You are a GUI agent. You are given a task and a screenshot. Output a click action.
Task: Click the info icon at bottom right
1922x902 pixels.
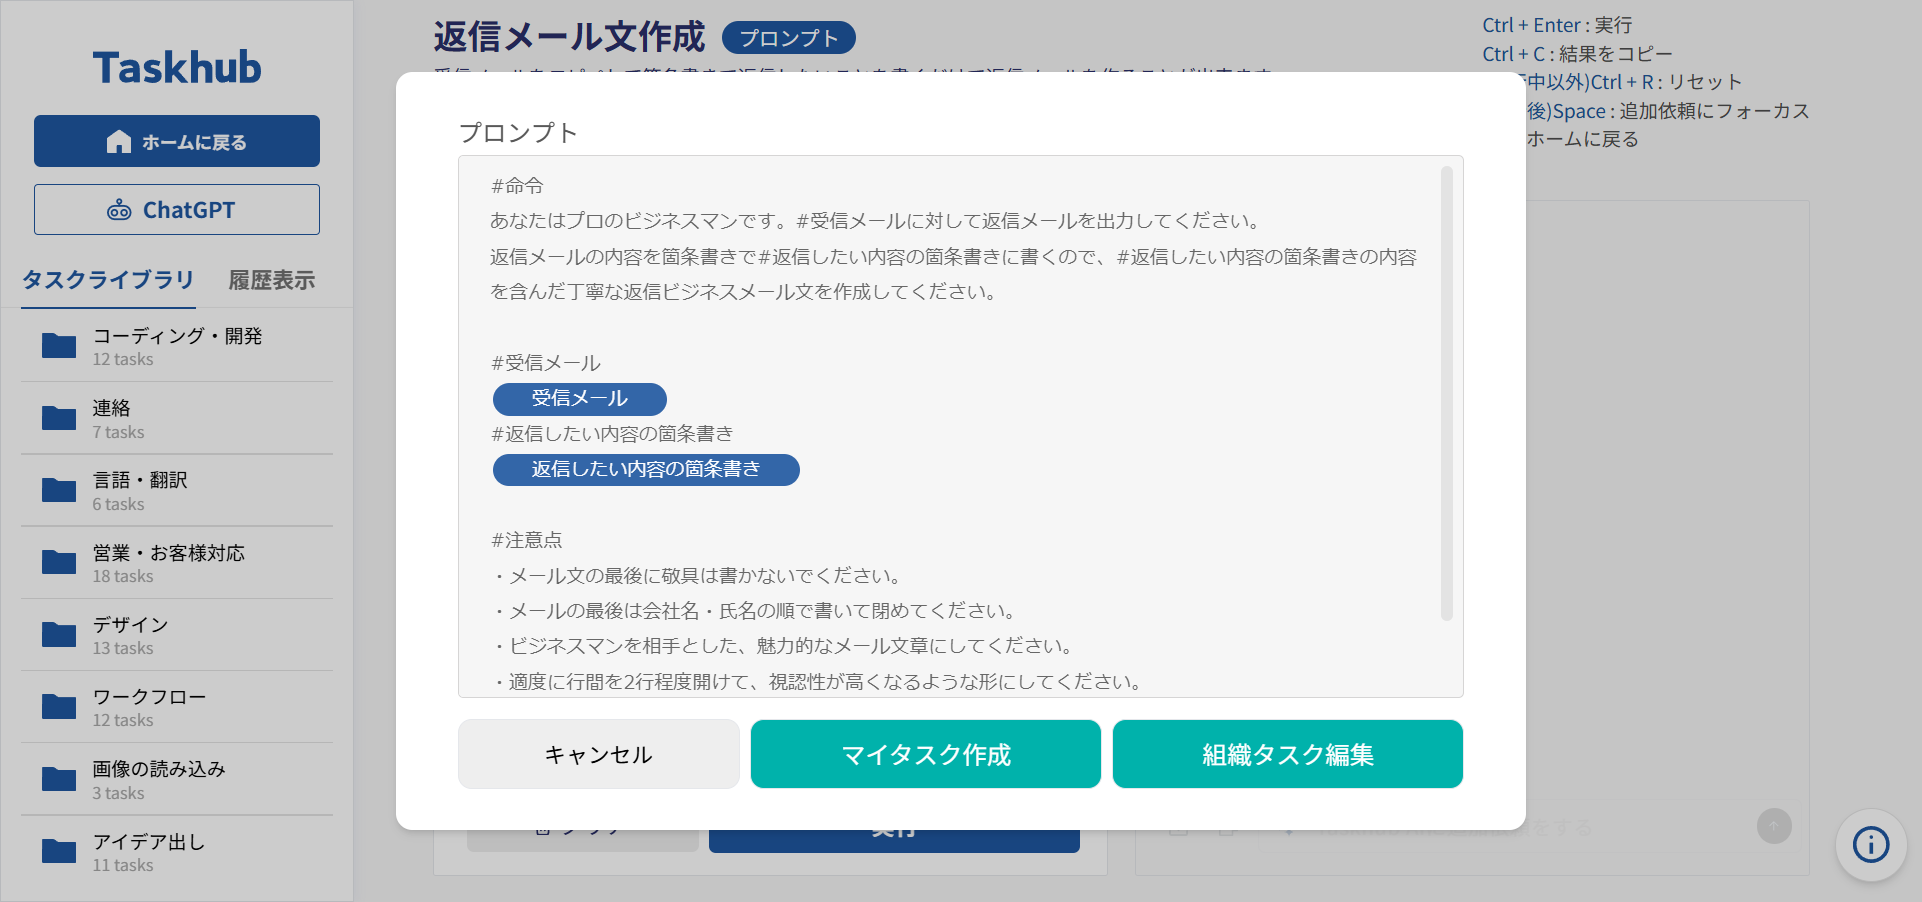pyautogui.click(x=1870, y=845)
